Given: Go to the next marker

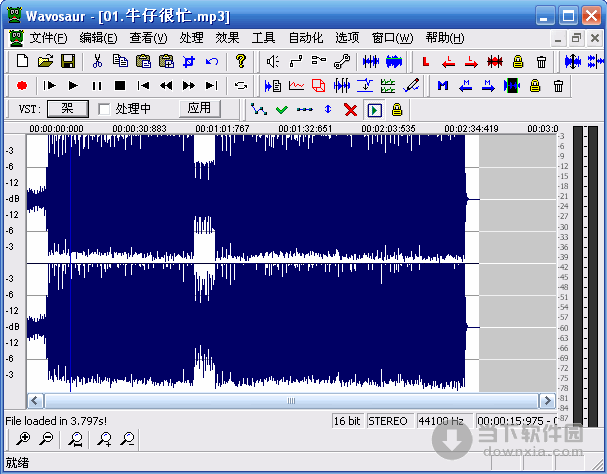Looking at the screenshot, I should pos(489,85).
